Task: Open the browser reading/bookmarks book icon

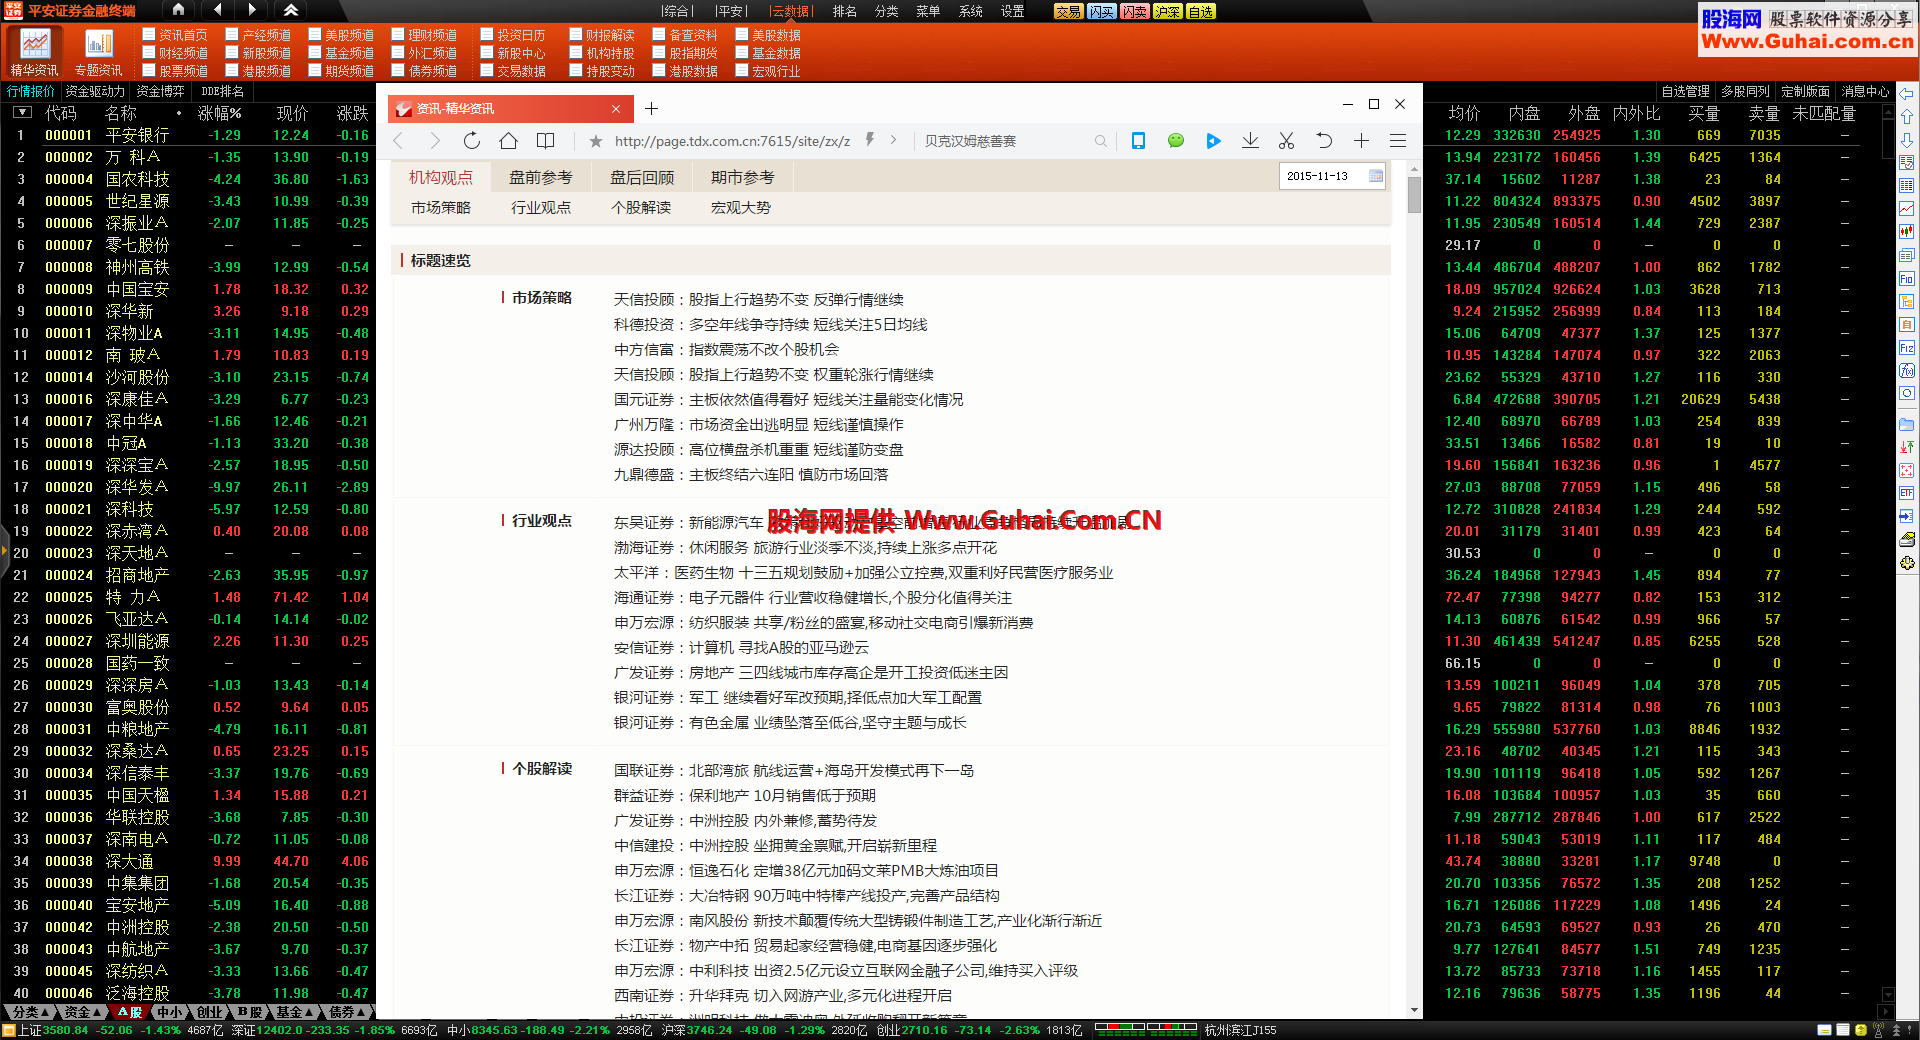Action: tap(545, 141)
